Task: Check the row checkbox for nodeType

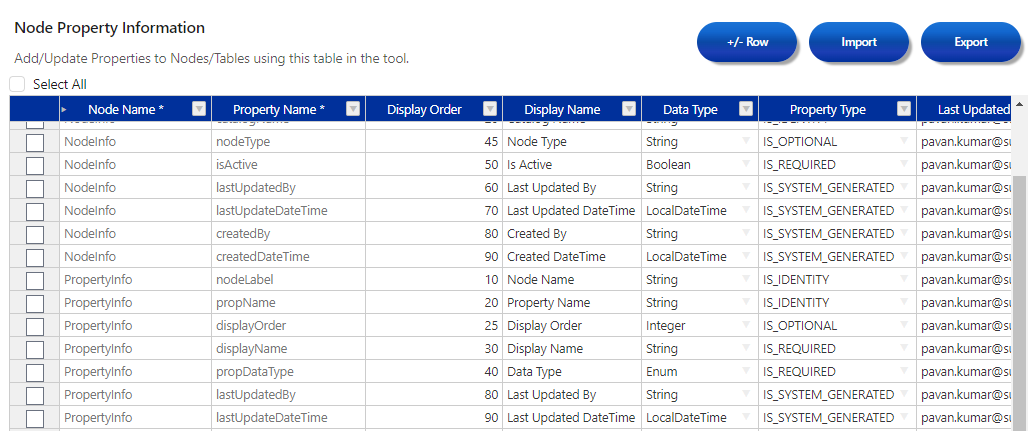Action: pyautogui.click(x=34, y=142)
